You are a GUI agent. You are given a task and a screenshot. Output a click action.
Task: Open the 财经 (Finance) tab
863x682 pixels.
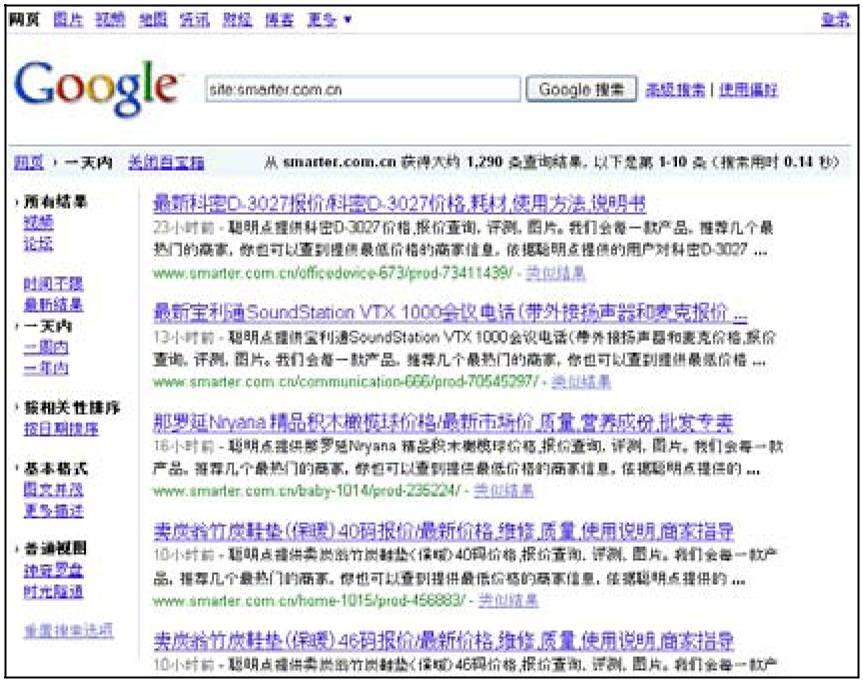[237, 20]
